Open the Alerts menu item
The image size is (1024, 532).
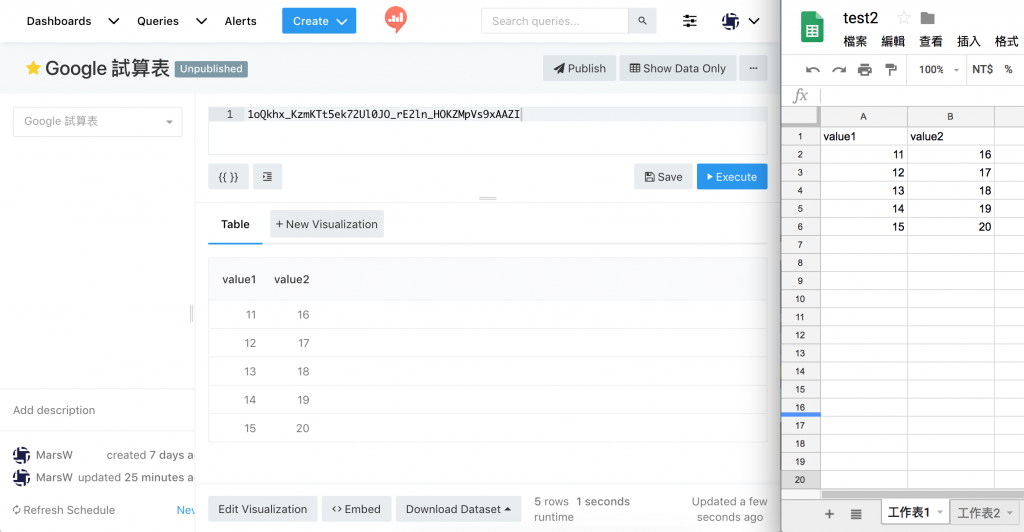pos(240,21)
